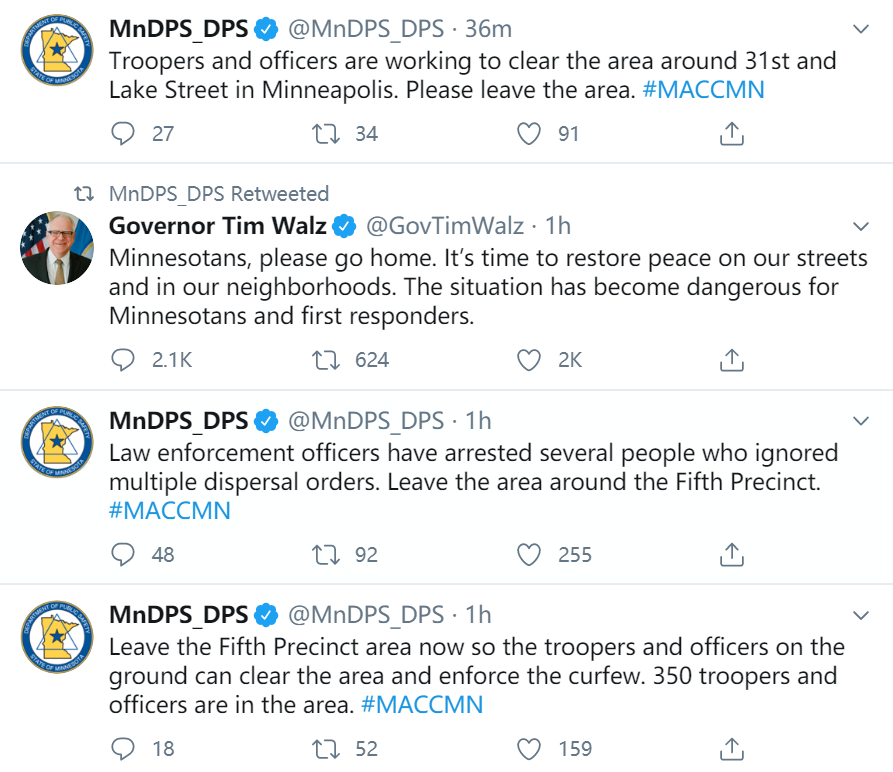Like Governor Tim Walz's tweet
The height and width of the screenshot is (772, 893).
[x=529, y=360]
